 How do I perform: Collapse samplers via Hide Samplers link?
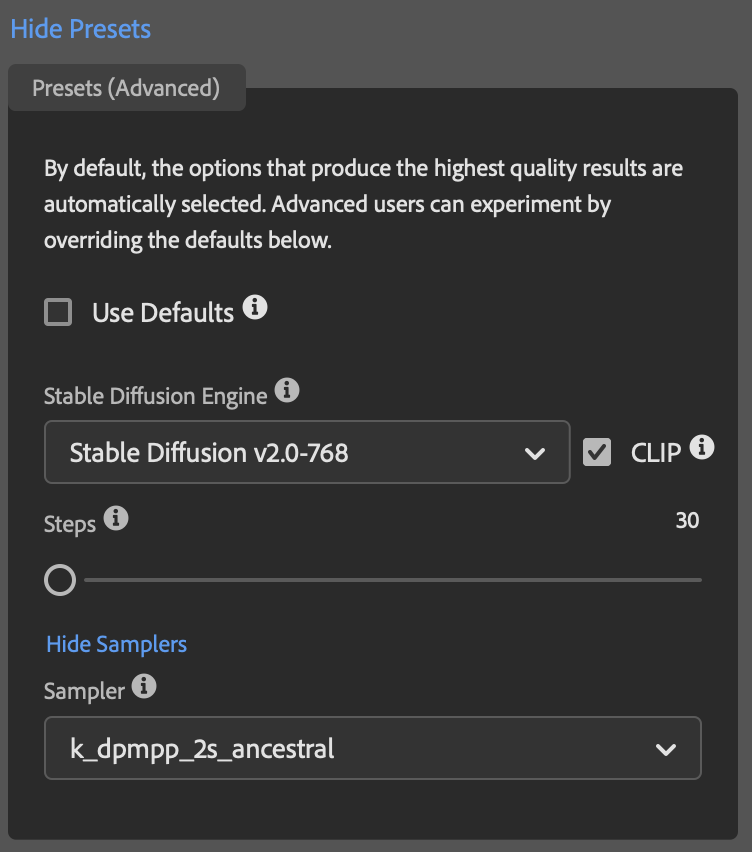116,644
